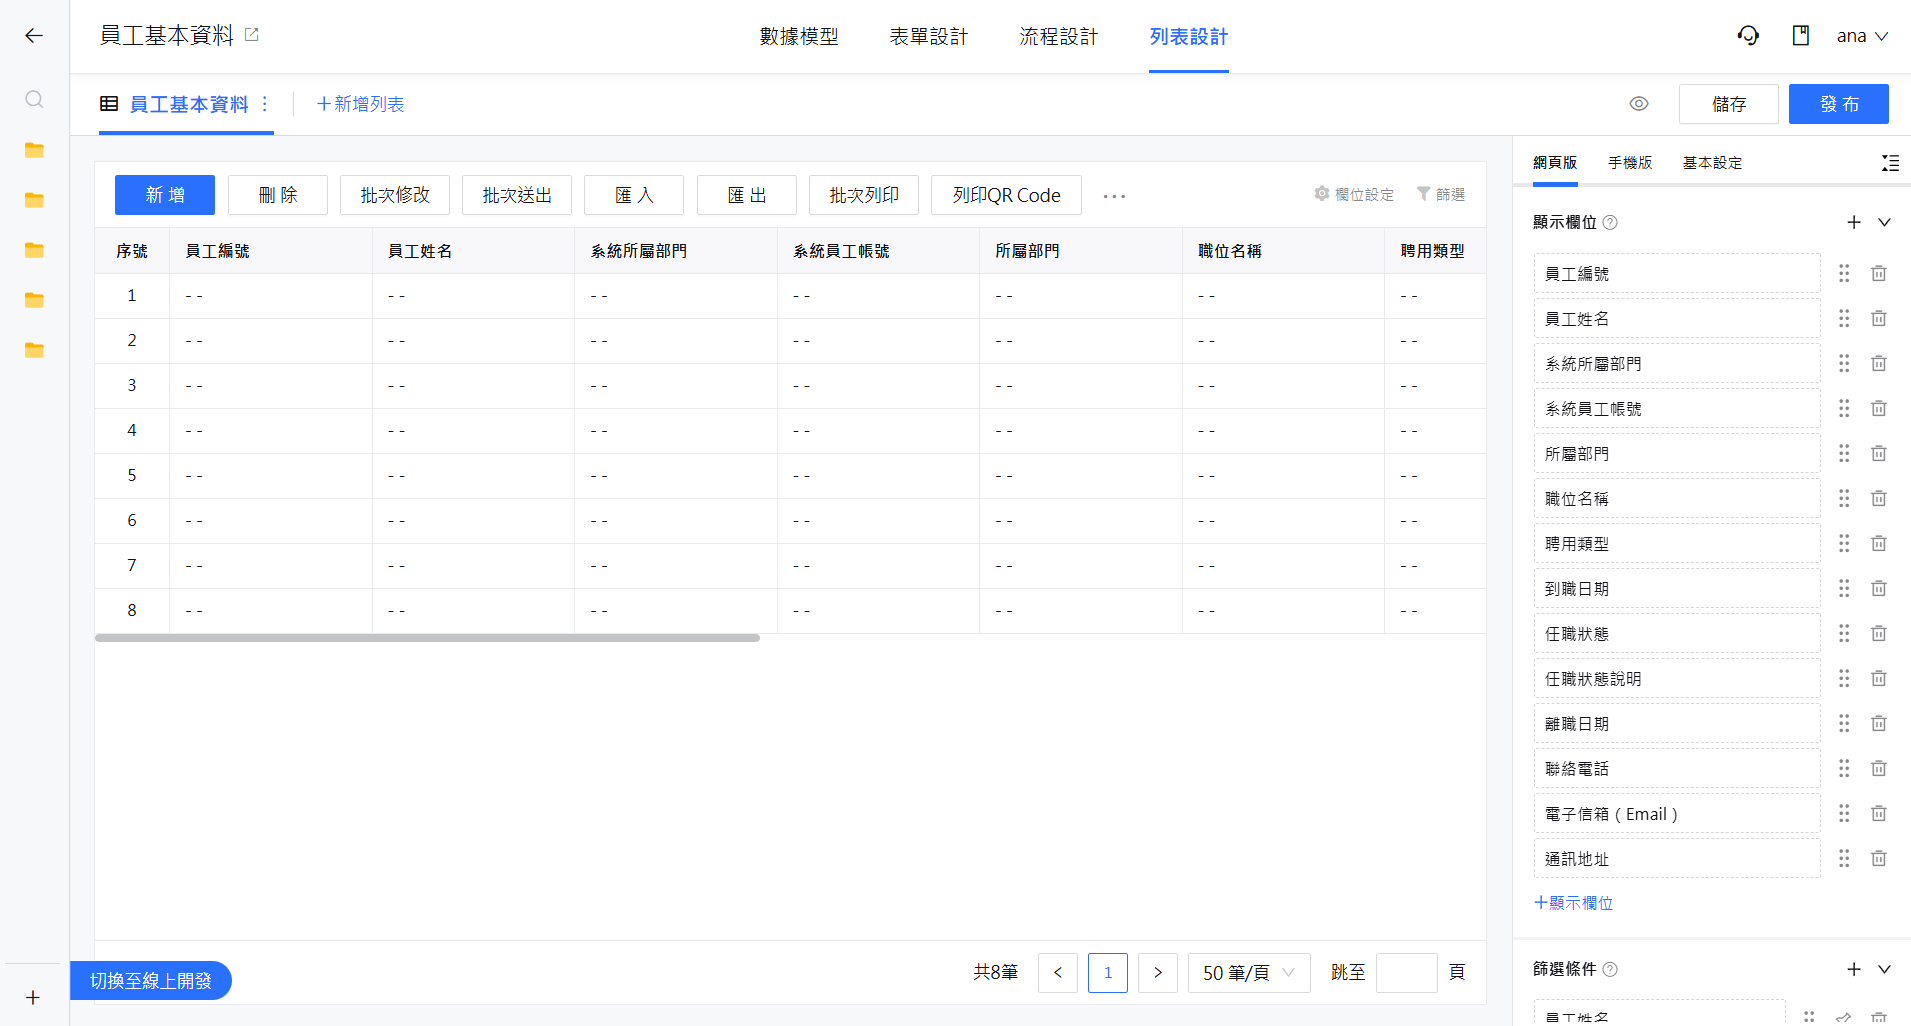Go back using the left arrow icon
This screenshot has height=1026, width=1911.
(x=34, y=36)
